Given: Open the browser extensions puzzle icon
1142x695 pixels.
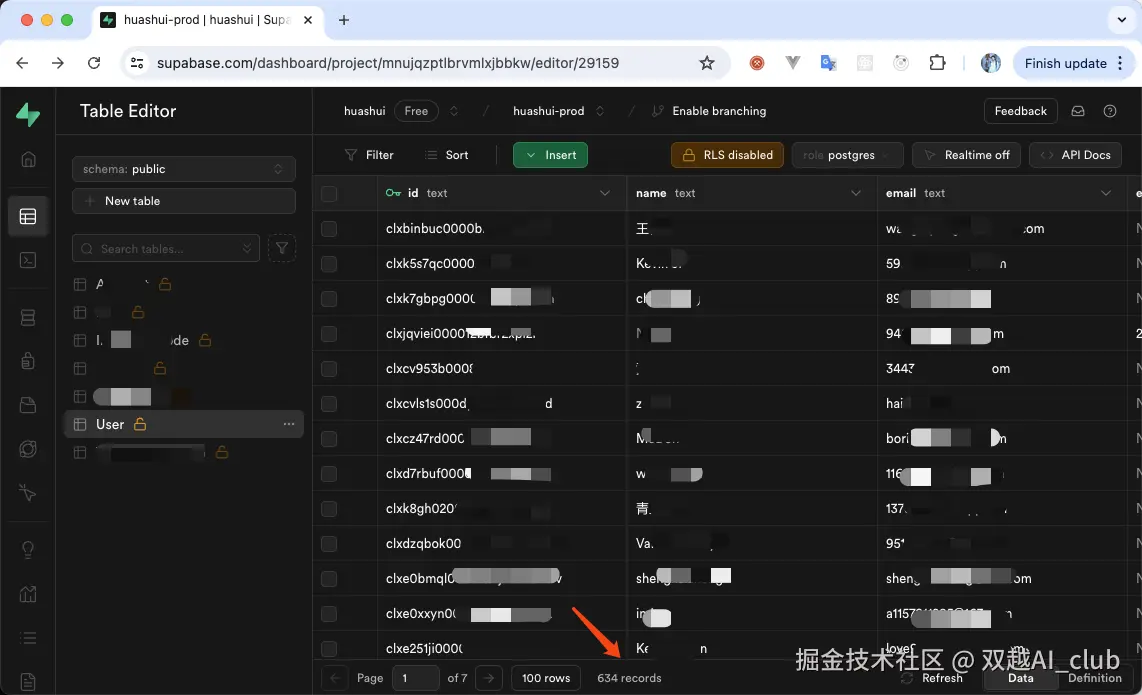Looking at the screenshot, I should pos(937,63).
